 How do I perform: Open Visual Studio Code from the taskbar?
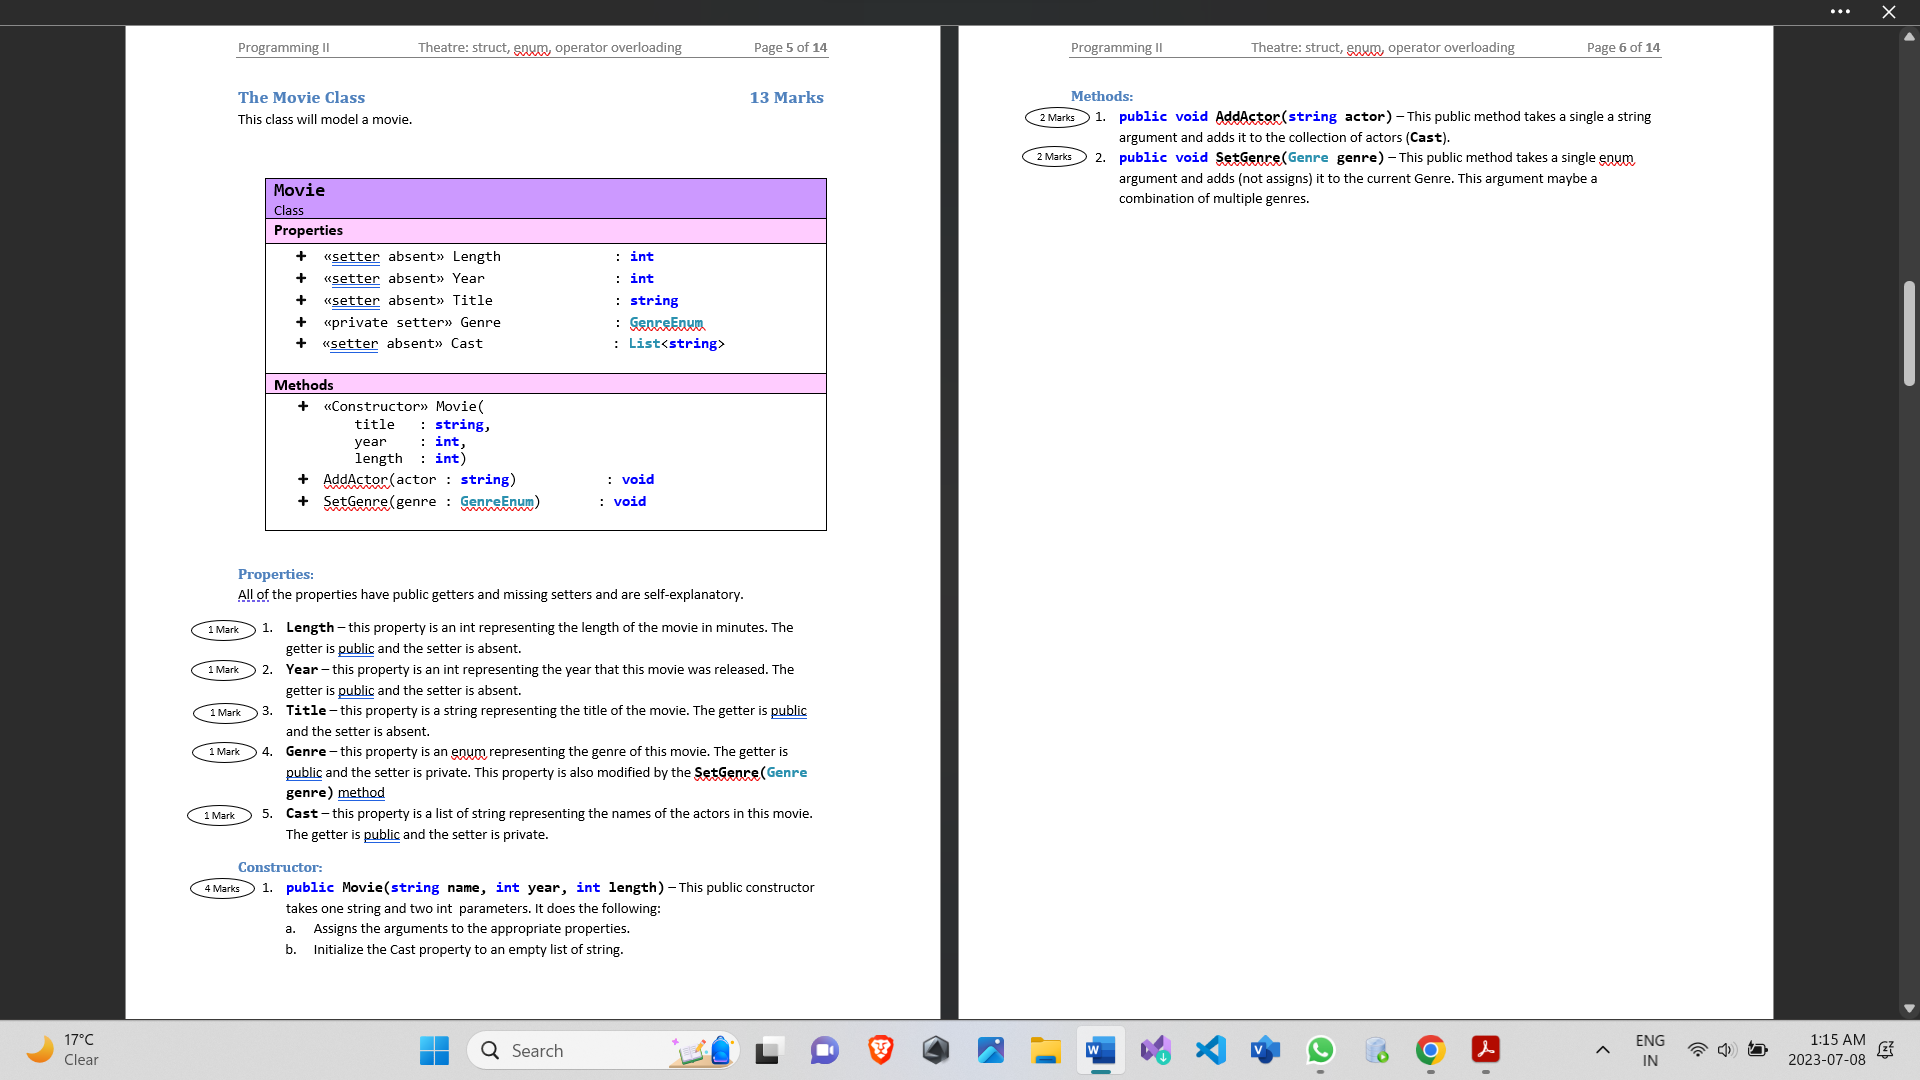tap(1210, 1050)
